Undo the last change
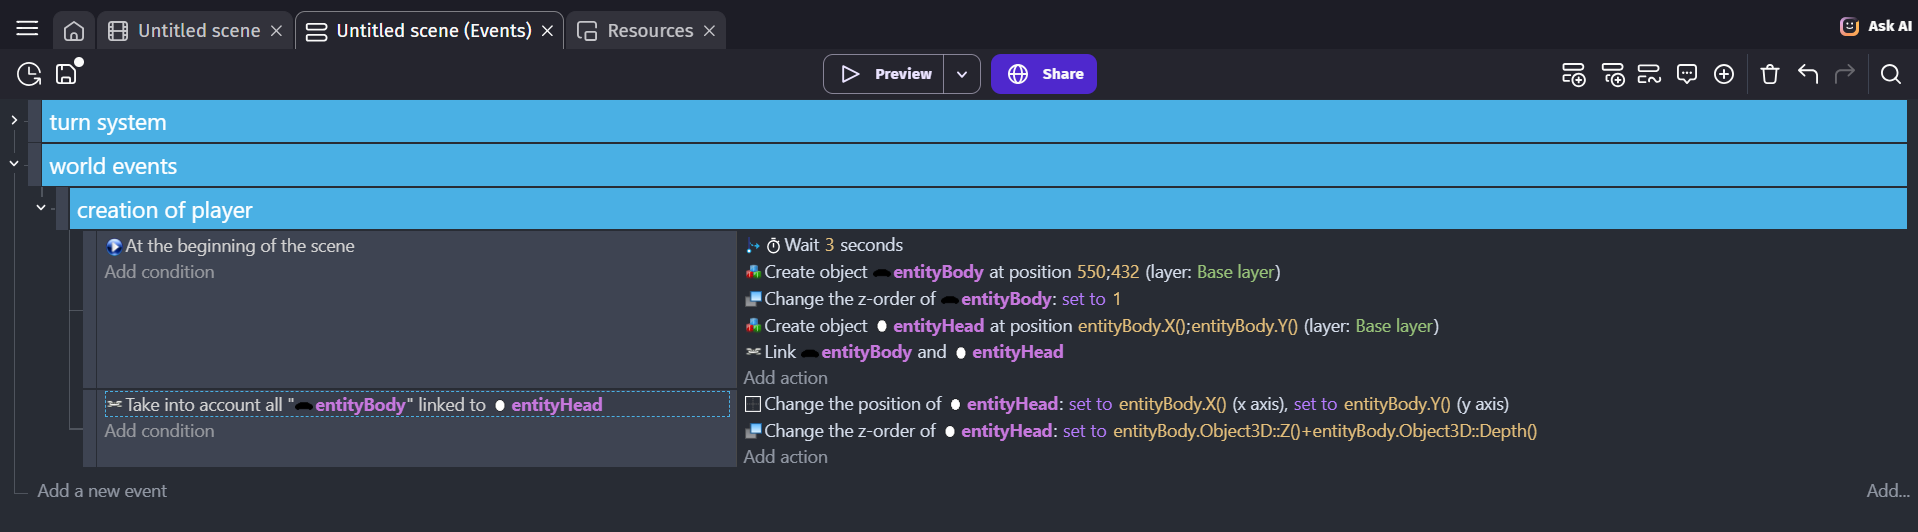 (1808, 74)
